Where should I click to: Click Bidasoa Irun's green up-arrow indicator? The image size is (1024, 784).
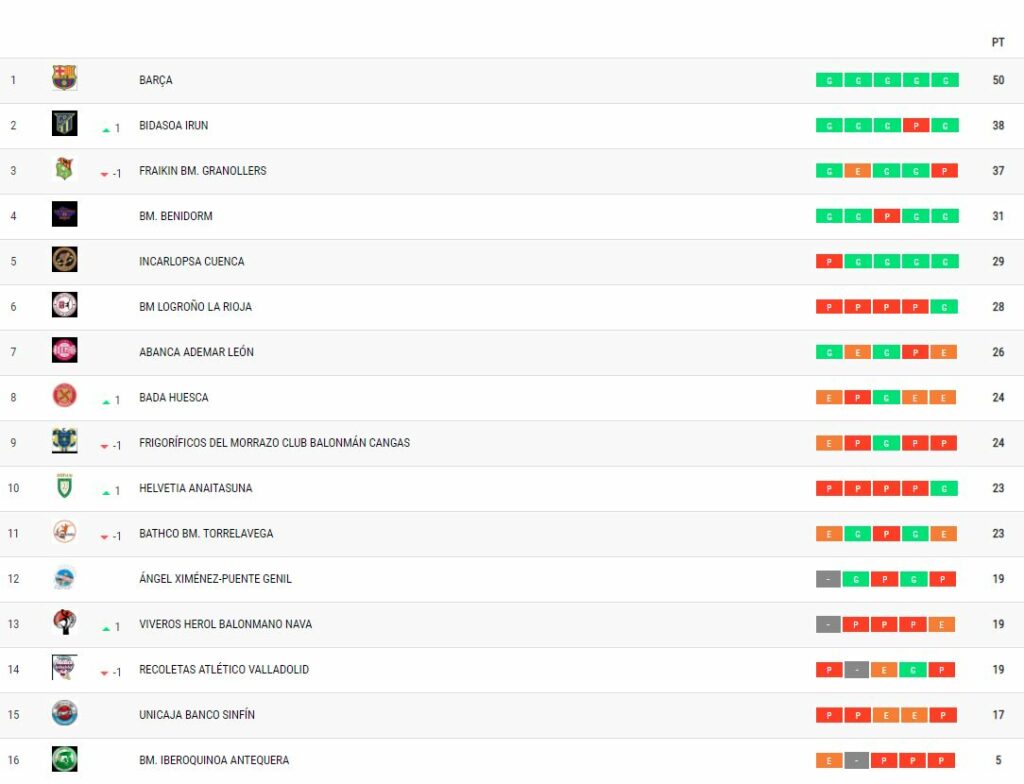tap(106, 130)
